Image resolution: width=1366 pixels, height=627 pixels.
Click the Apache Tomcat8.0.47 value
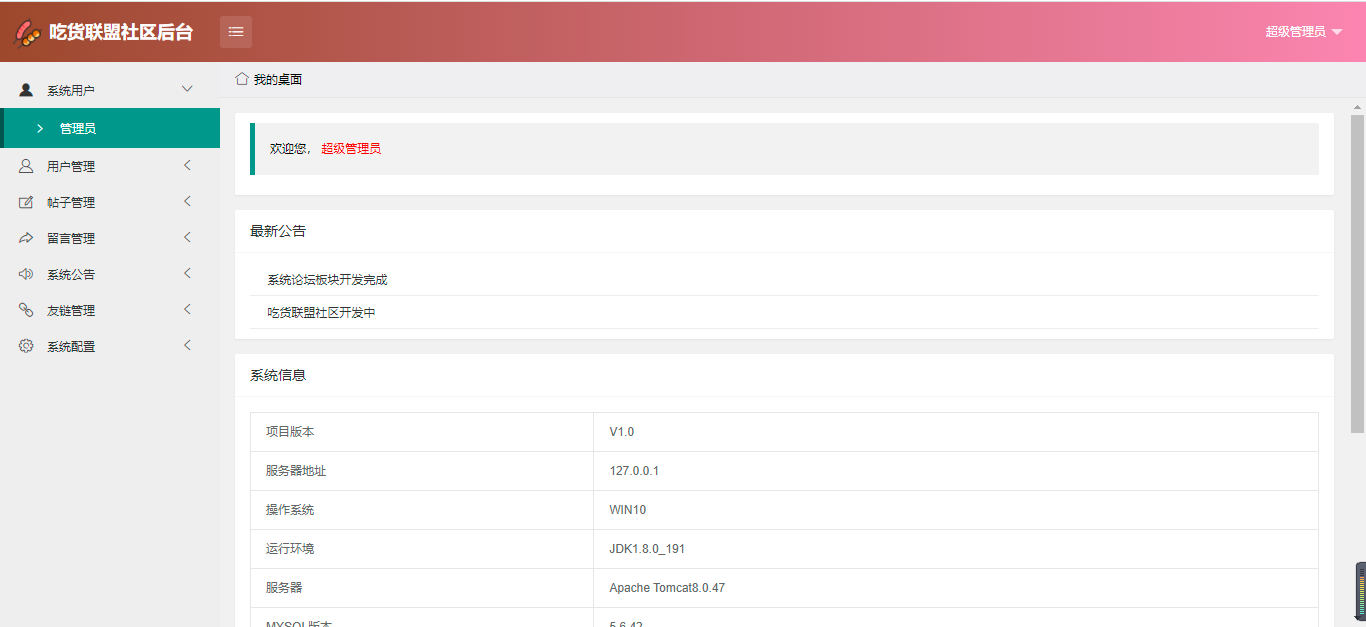click(x=667, y=588)
